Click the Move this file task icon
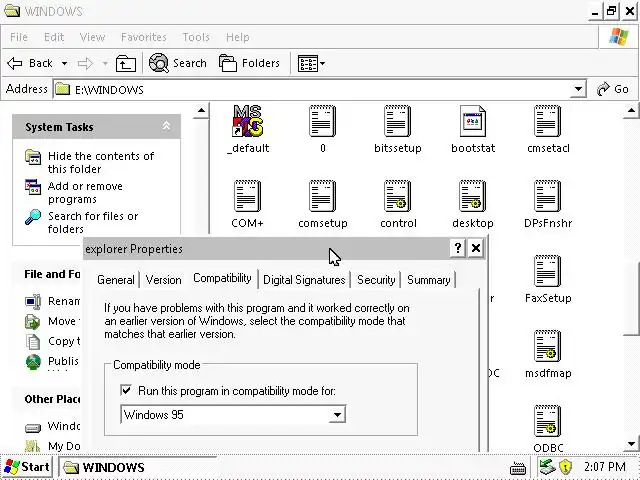This screenshot has width=640, height=480. [33, 321]
